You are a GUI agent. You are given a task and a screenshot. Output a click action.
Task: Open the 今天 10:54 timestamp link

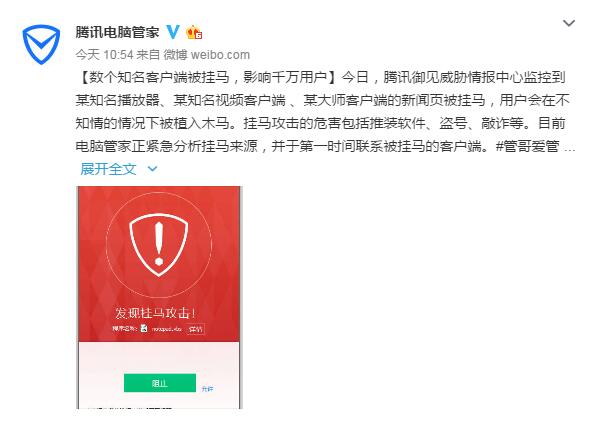(104, 55)
